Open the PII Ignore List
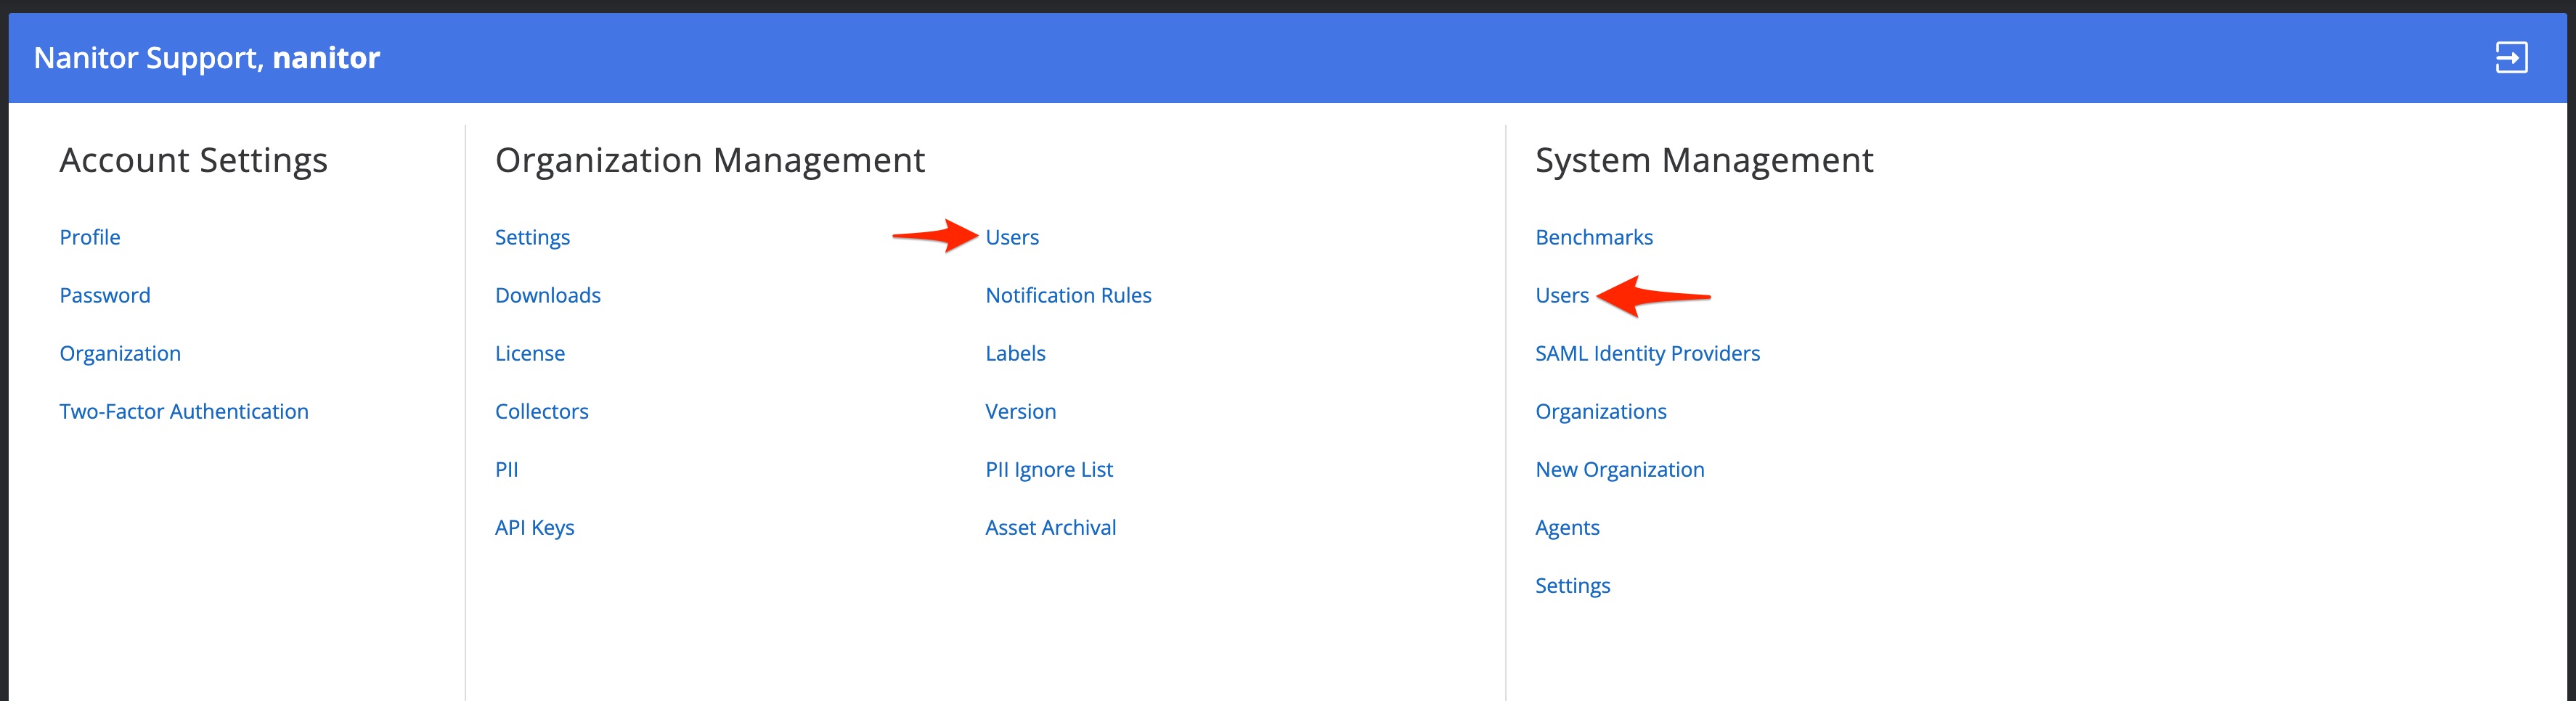Image resolution: width=2576 pixels, height=701 pixels. (1049, 469)
